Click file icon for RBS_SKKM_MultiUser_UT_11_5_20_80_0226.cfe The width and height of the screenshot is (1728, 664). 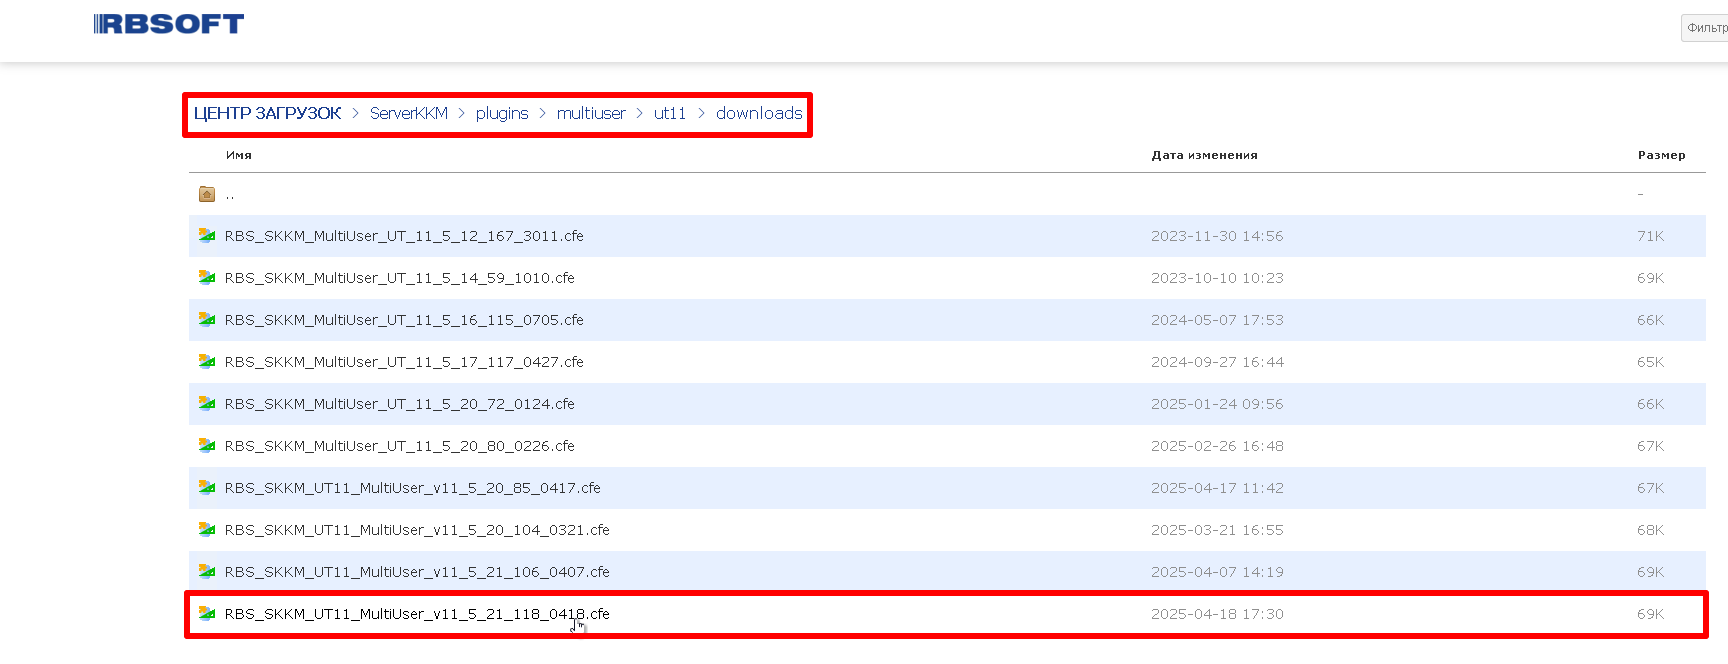pos(207,446)
